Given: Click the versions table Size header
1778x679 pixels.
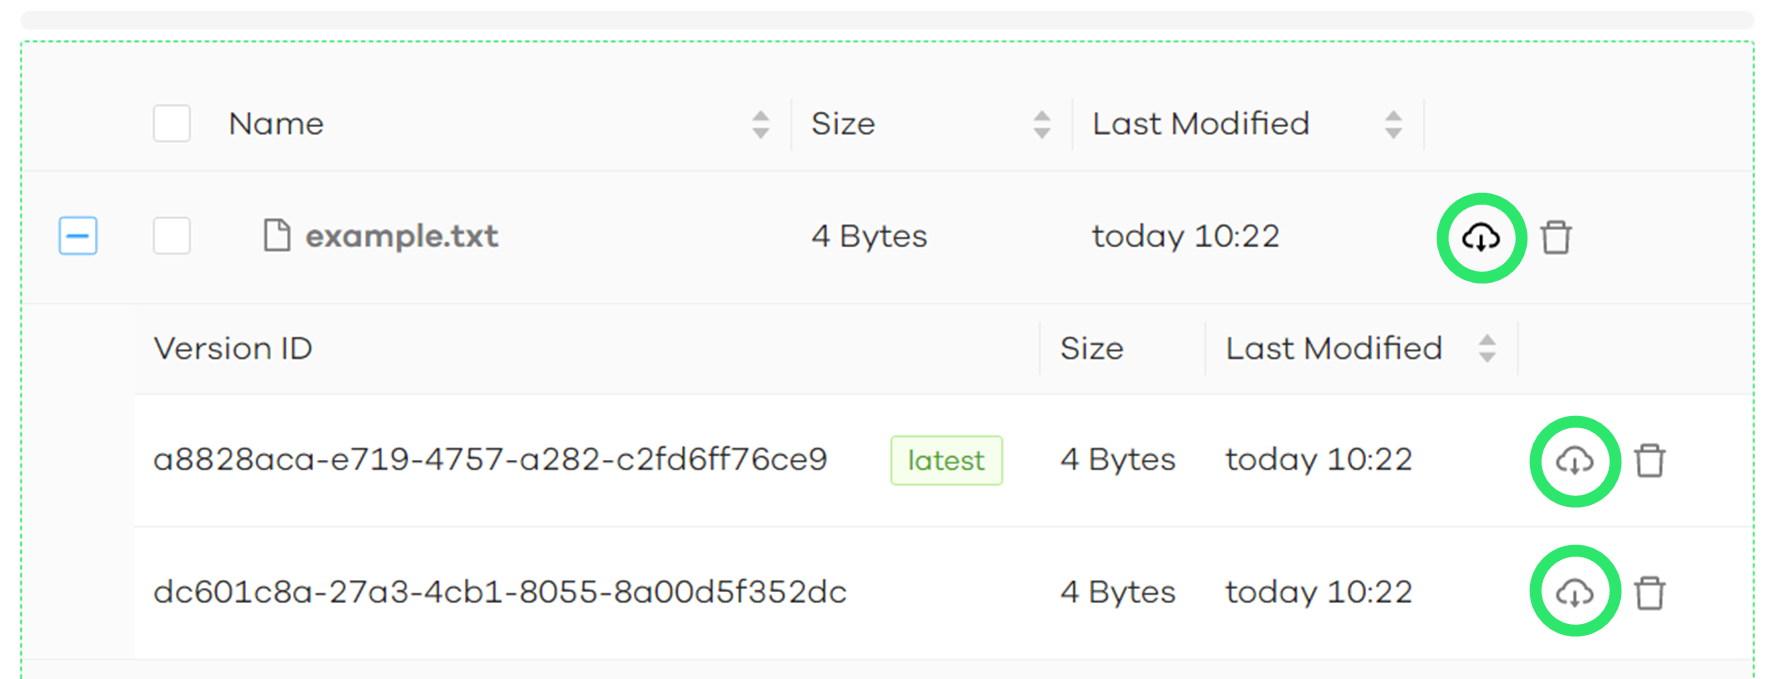Looking at the screenshot, I should tap(1092, 348).
